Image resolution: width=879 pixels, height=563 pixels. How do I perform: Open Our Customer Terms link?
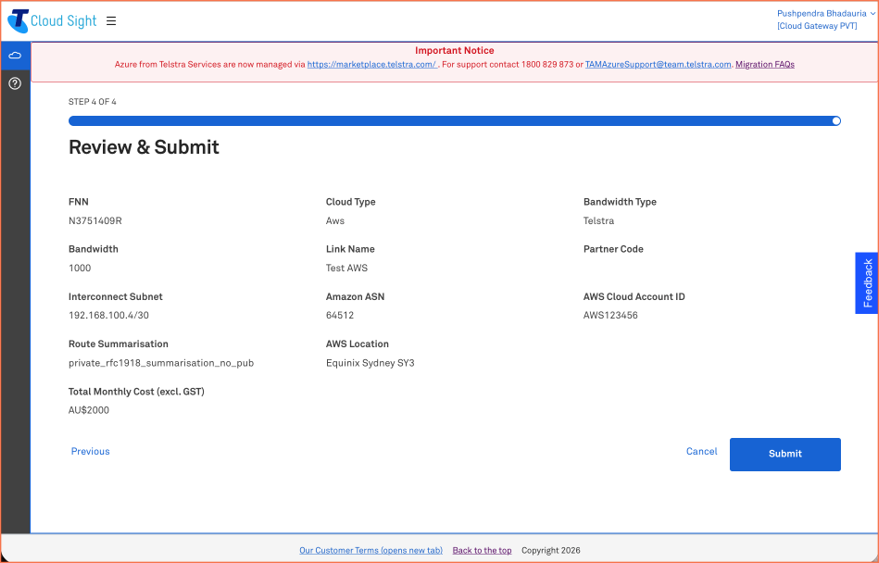[x=371, y=551]
